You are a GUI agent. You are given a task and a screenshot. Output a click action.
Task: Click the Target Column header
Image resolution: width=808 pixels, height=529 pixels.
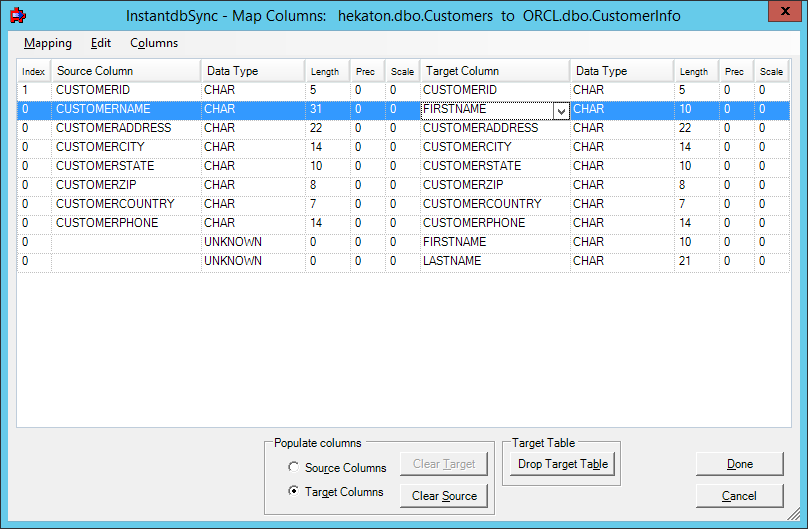tap(495, 71)
